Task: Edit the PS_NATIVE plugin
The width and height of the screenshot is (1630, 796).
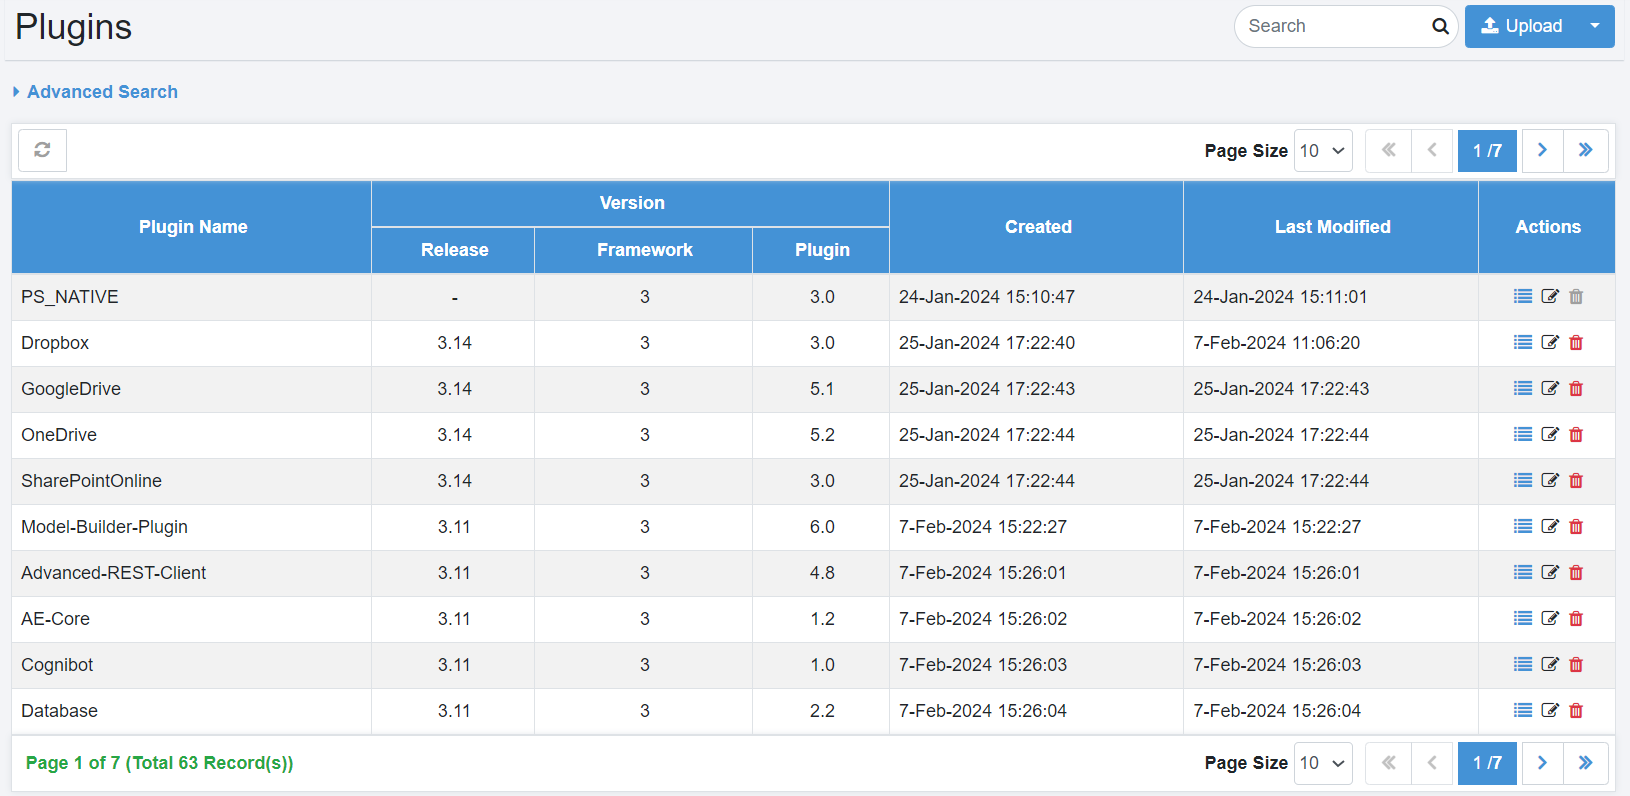Action: tap(1550, 296)
